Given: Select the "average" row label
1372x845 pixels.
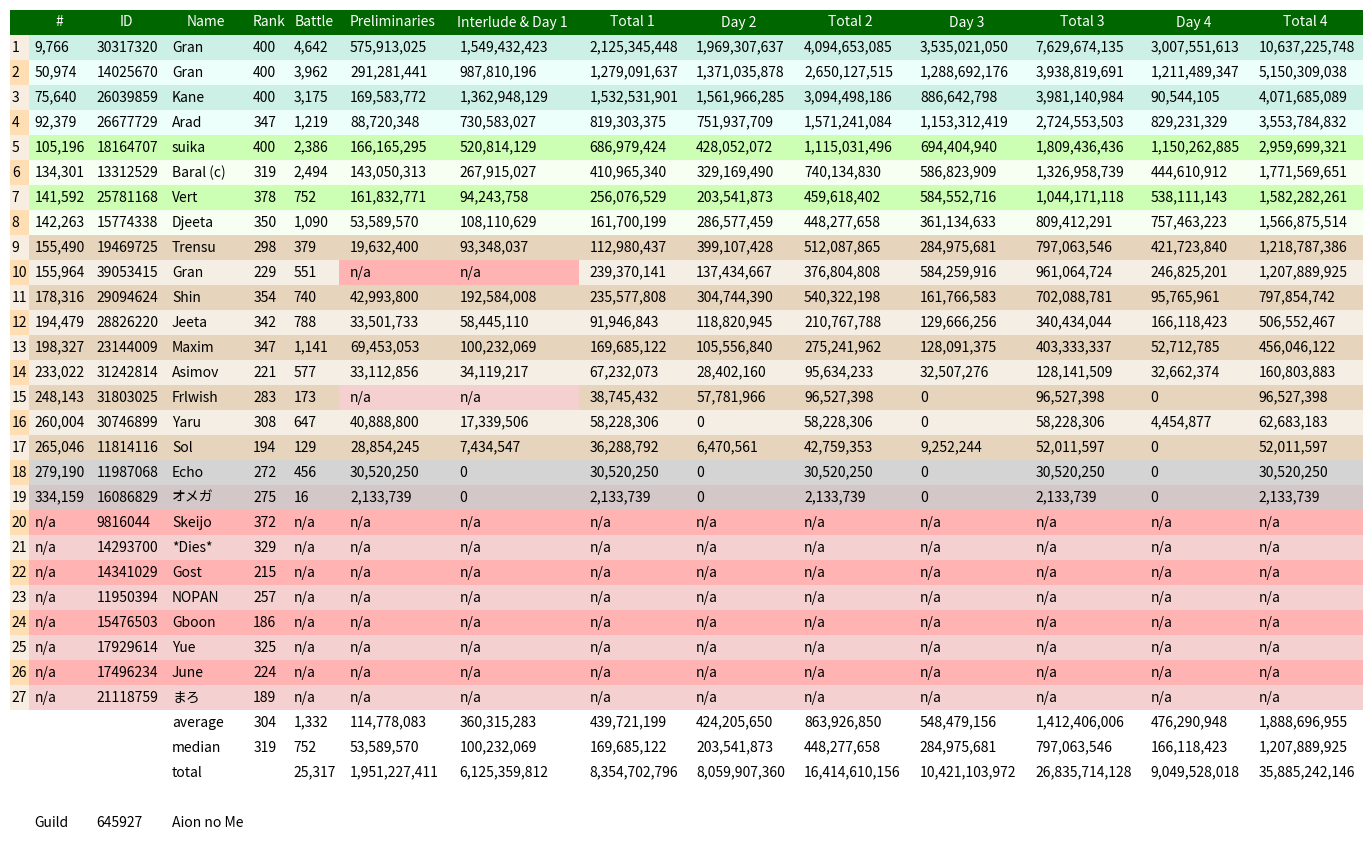Looking at the screenshot, I should [198, 722].
